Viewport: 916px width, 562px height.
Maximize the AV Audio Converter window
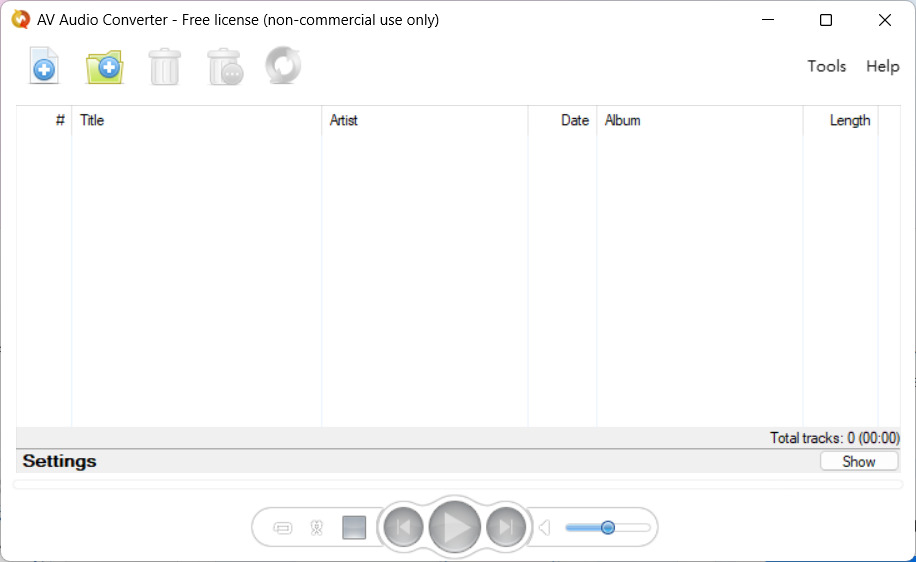(826, 20)
